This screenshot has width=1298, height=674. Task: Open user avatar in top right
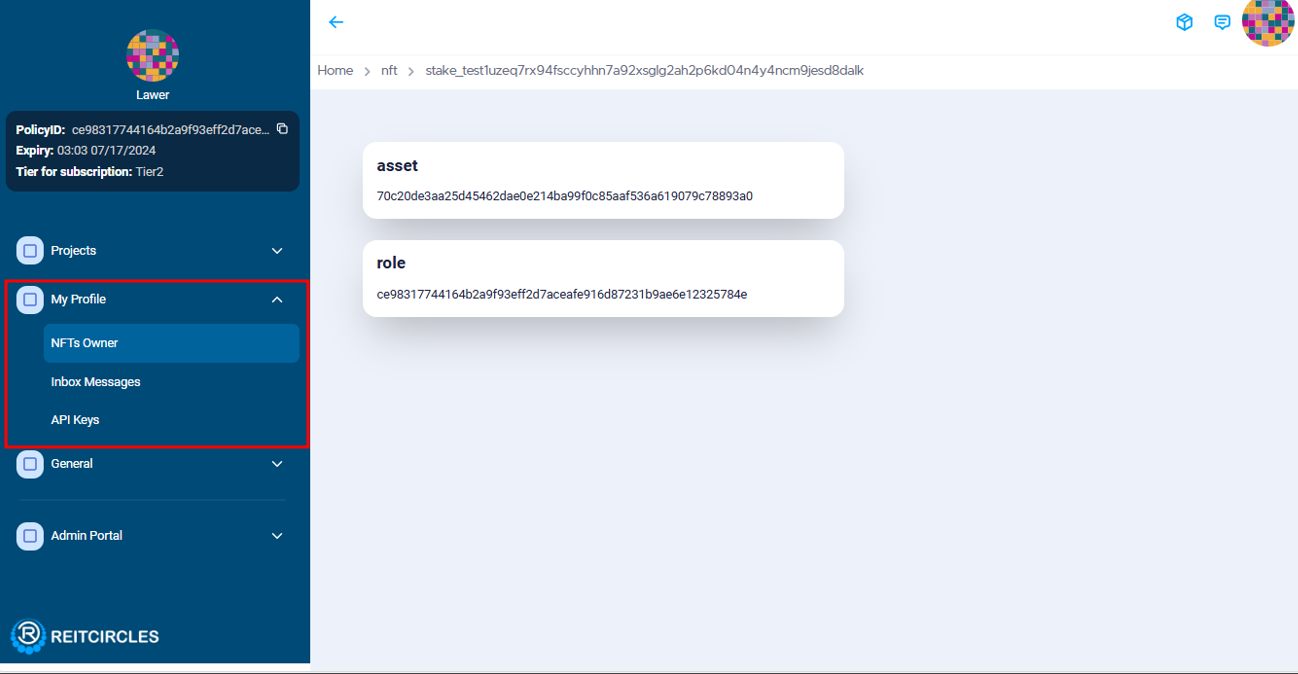click(1267, 22)
